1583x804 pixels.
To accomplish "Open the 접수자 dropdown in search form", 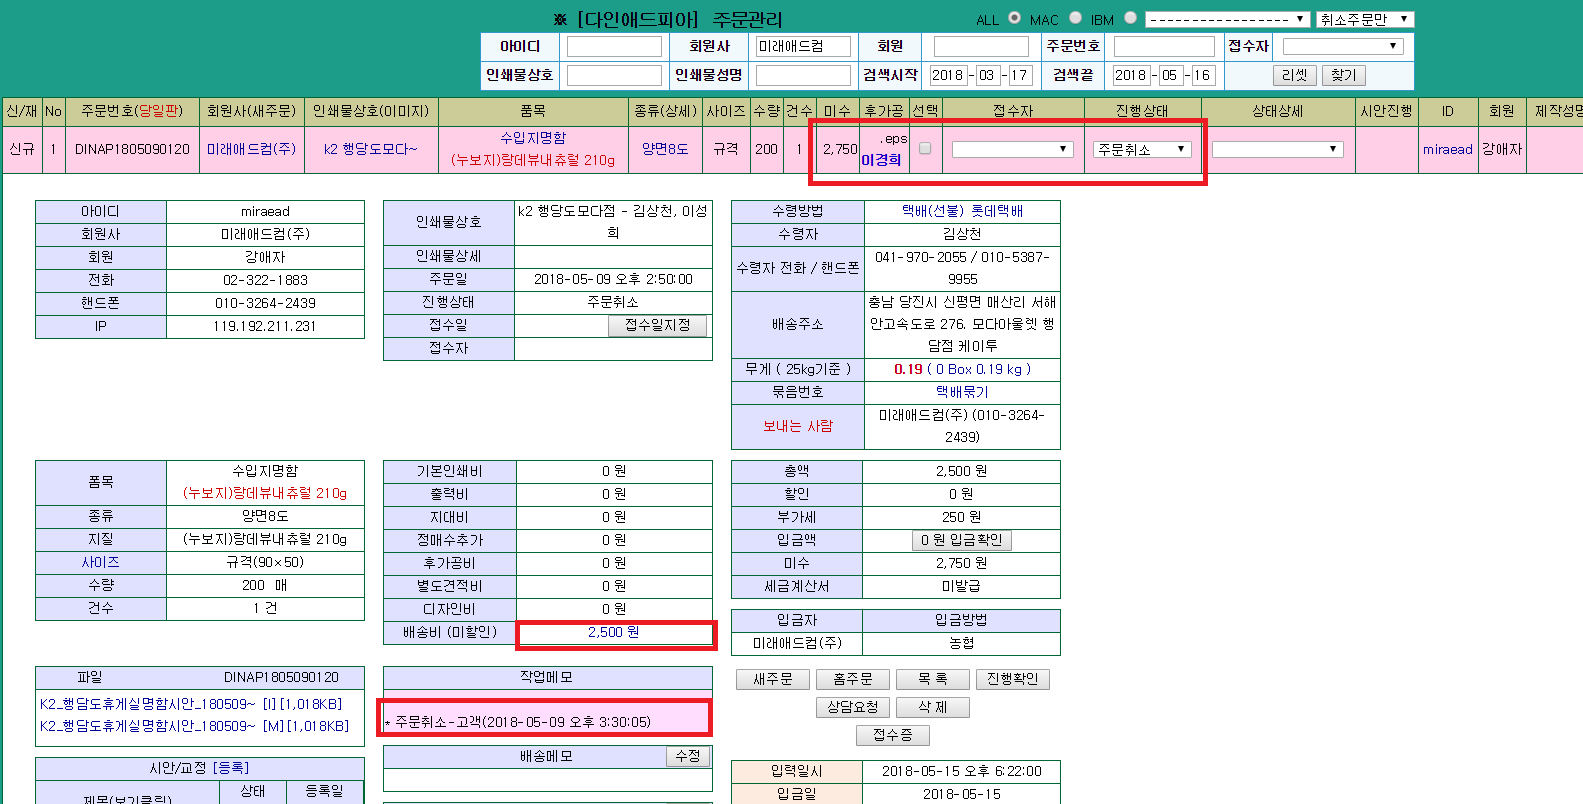I will (1342, 46).
